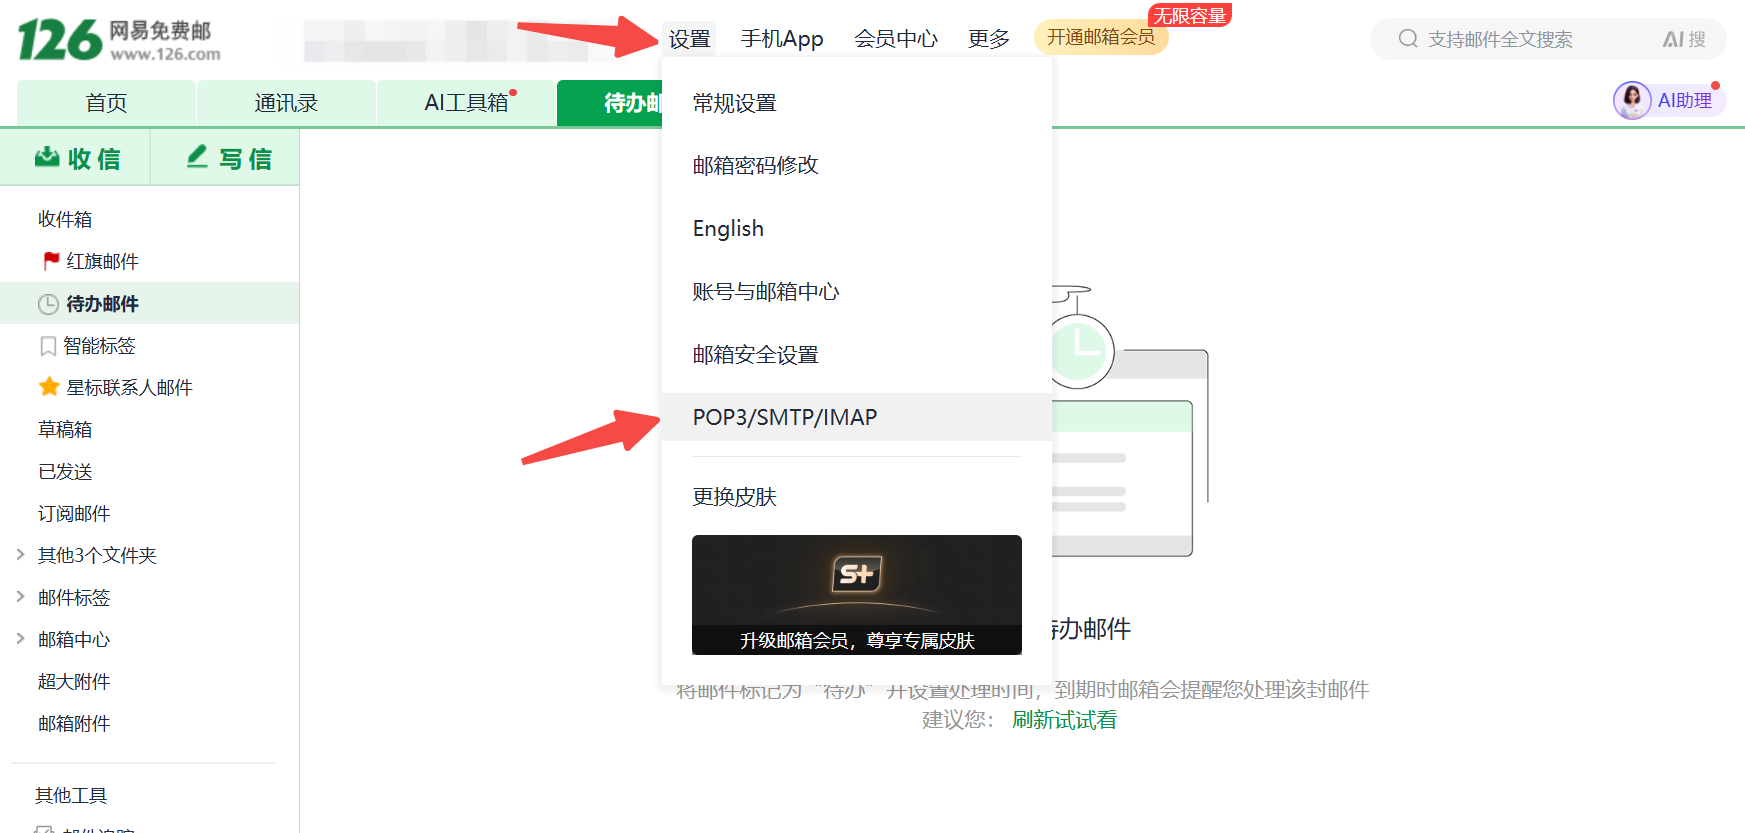
Task: Select POP3/SMTP/IMAP from settings menu
Action: (784, 417)
